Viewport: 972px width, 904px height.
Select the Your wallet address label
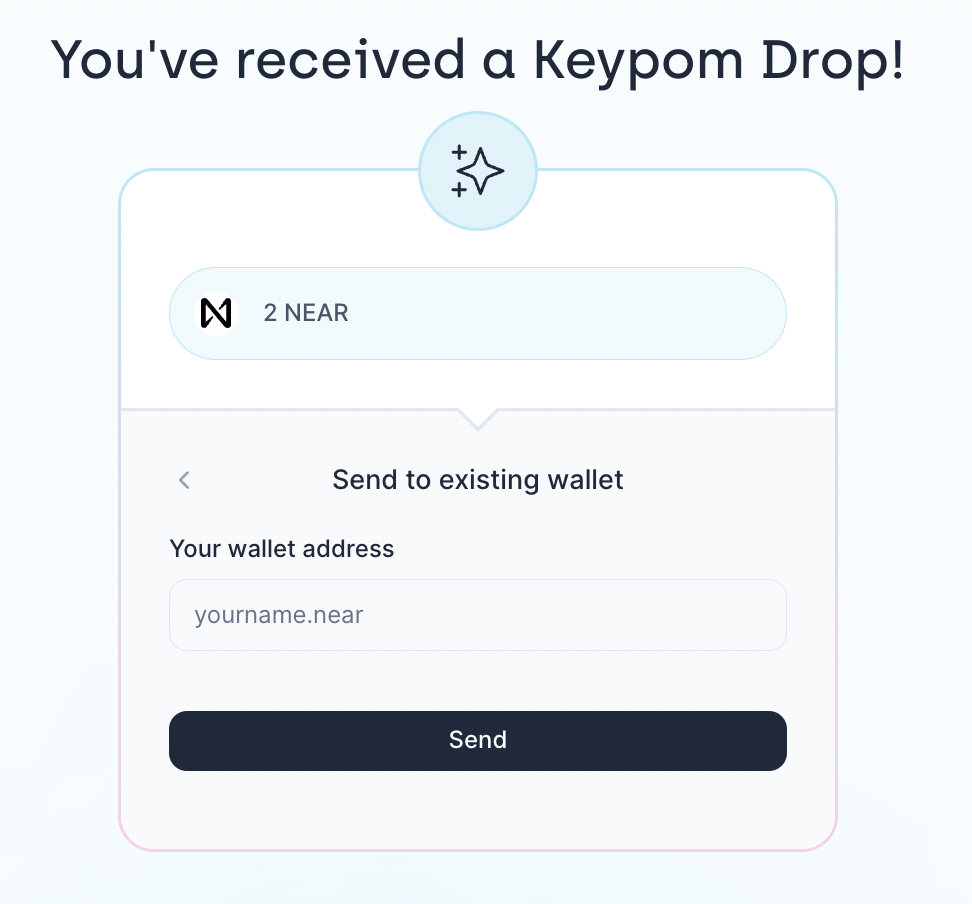point(281,549)
